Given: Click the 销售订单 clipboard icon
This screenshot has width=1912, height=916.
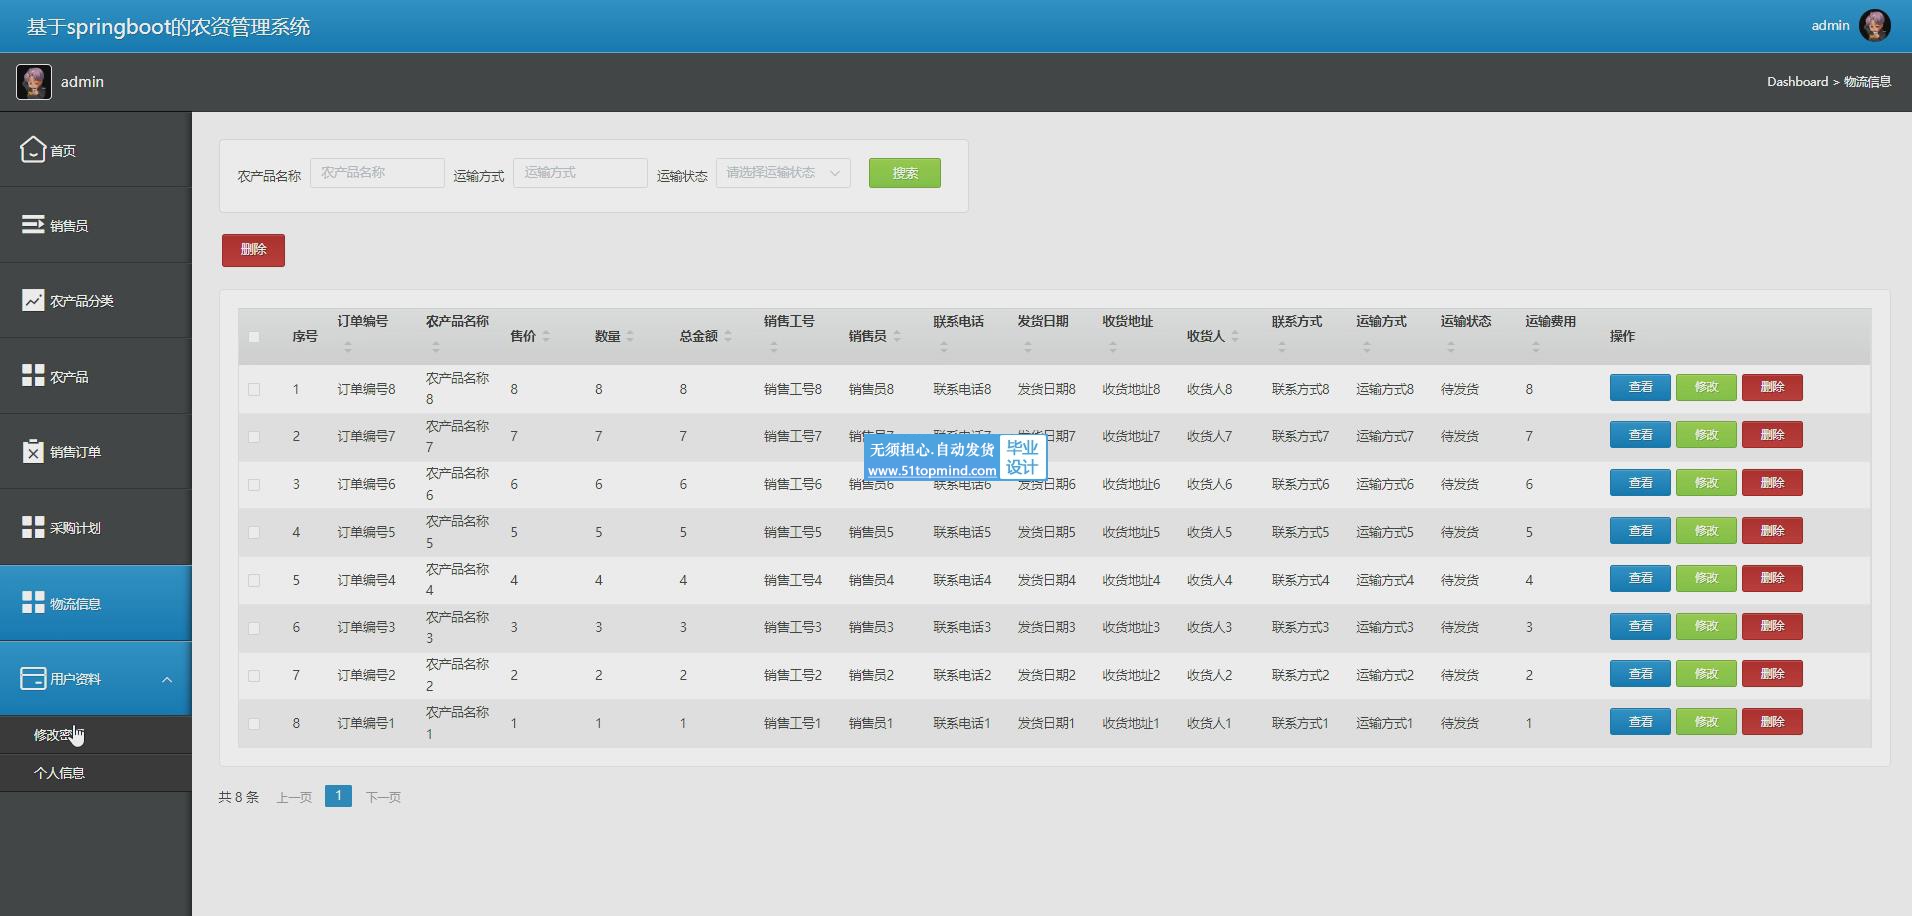Looking at the screenshot, I should [33, 451].
